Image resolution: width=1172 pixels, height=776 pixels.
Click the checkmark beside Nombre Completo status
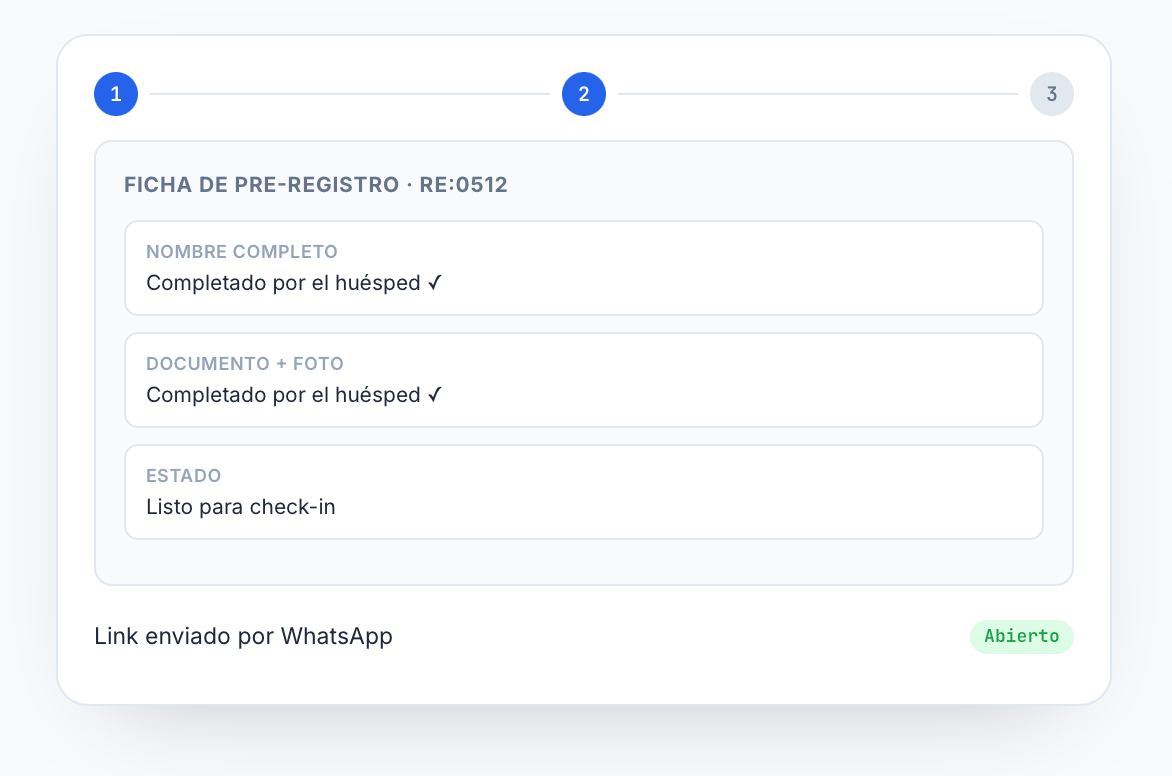(435, 283)
